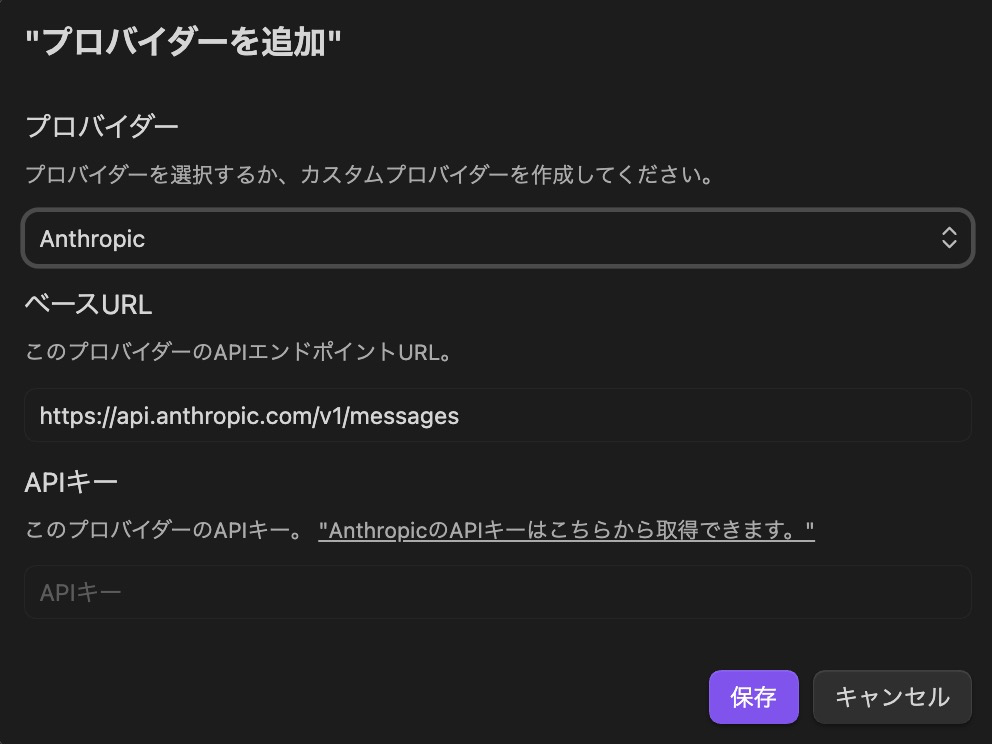Click the 保存 save button
Image resolution: width=992 pixels, height=744 pixels.
pyautogui.click(x=753, y=697)
